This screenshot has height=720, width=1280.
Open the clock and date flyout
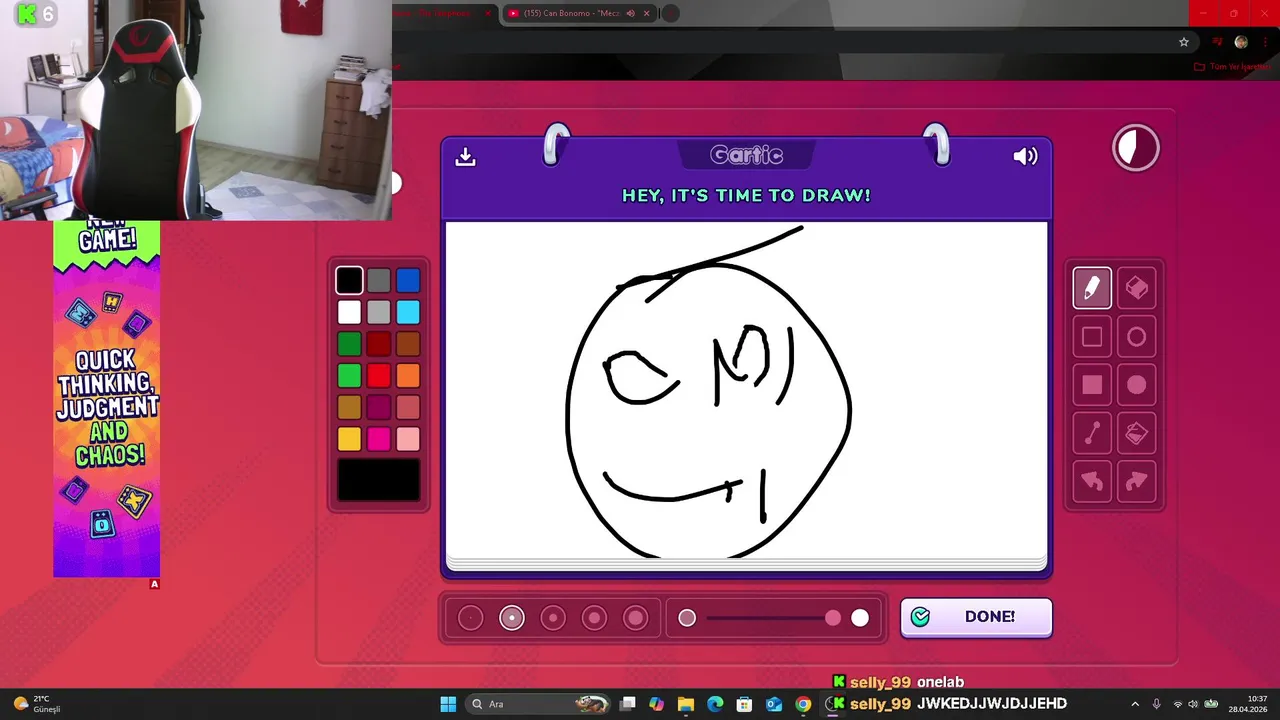pyautogui.click(x=1249, y=704)
